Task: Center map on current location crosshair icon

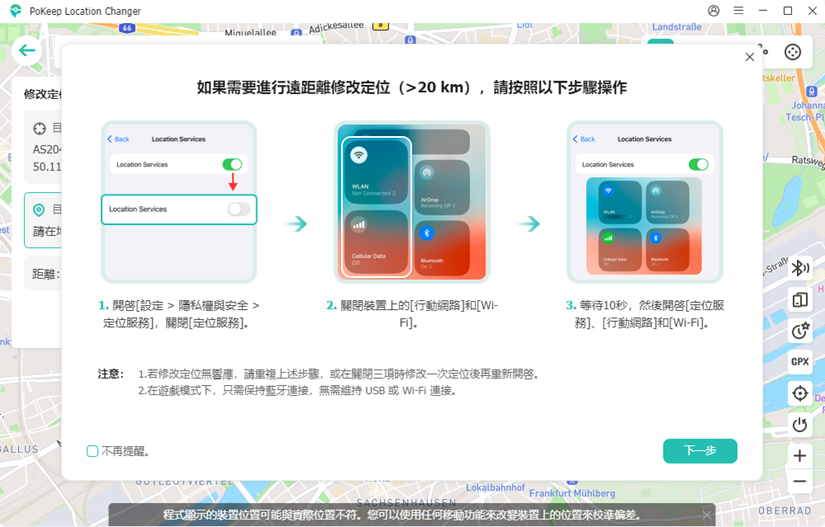Action: 800,393
